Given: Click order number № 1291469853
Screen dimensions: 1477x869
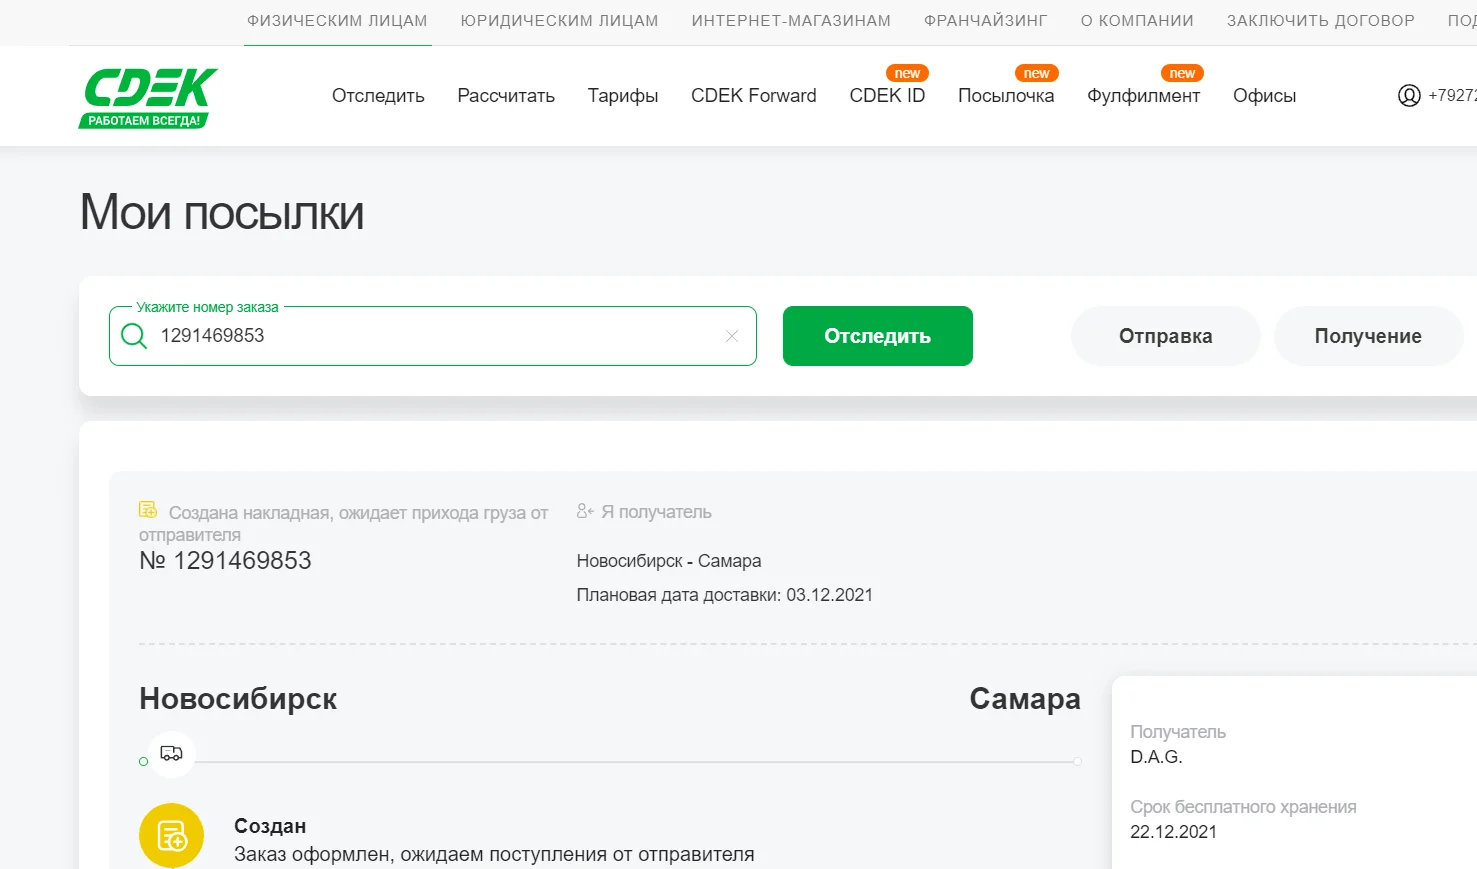Looking at the screenshot, I should pos(225,561).
